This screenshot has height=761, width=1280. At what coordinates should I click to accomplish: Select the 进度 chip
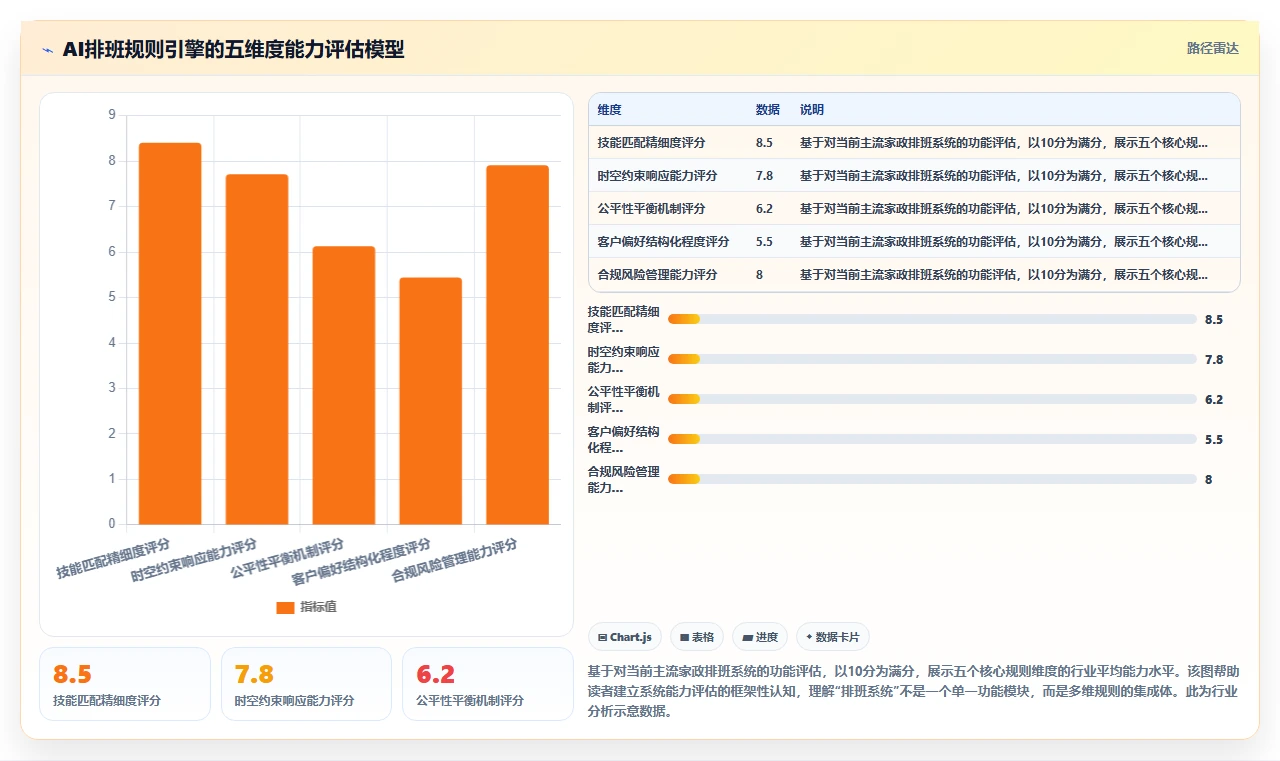click(x=760, y=637)
